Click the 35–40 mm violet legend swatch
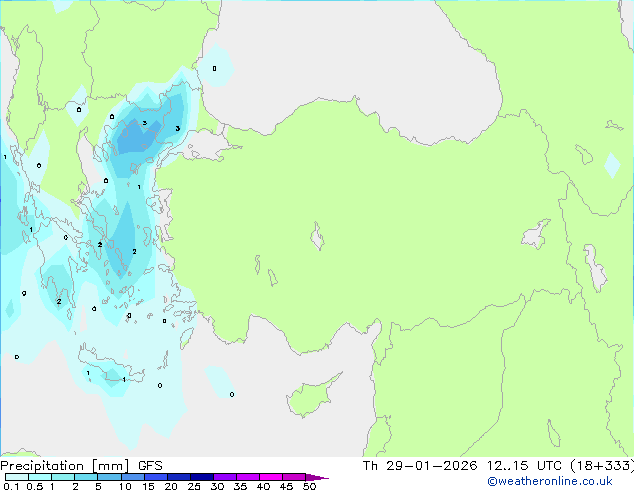 [x=248, y=477]
